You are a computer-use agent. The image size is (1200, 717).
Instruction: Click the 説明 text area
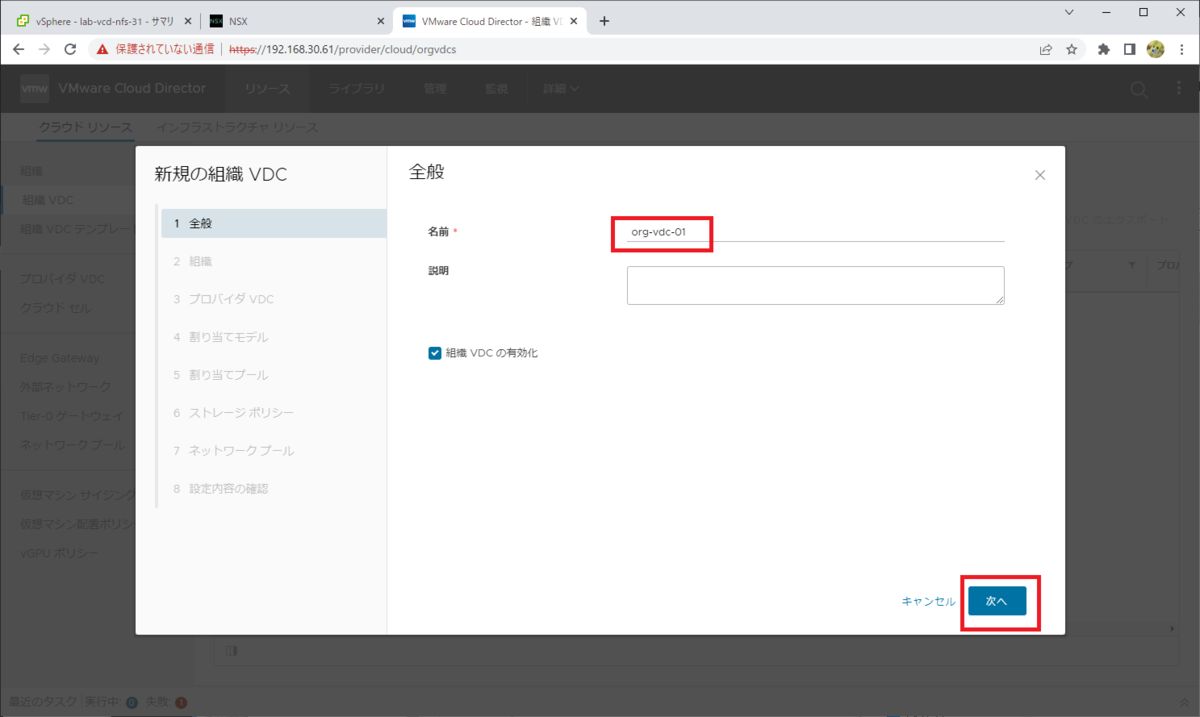[815, 285]
